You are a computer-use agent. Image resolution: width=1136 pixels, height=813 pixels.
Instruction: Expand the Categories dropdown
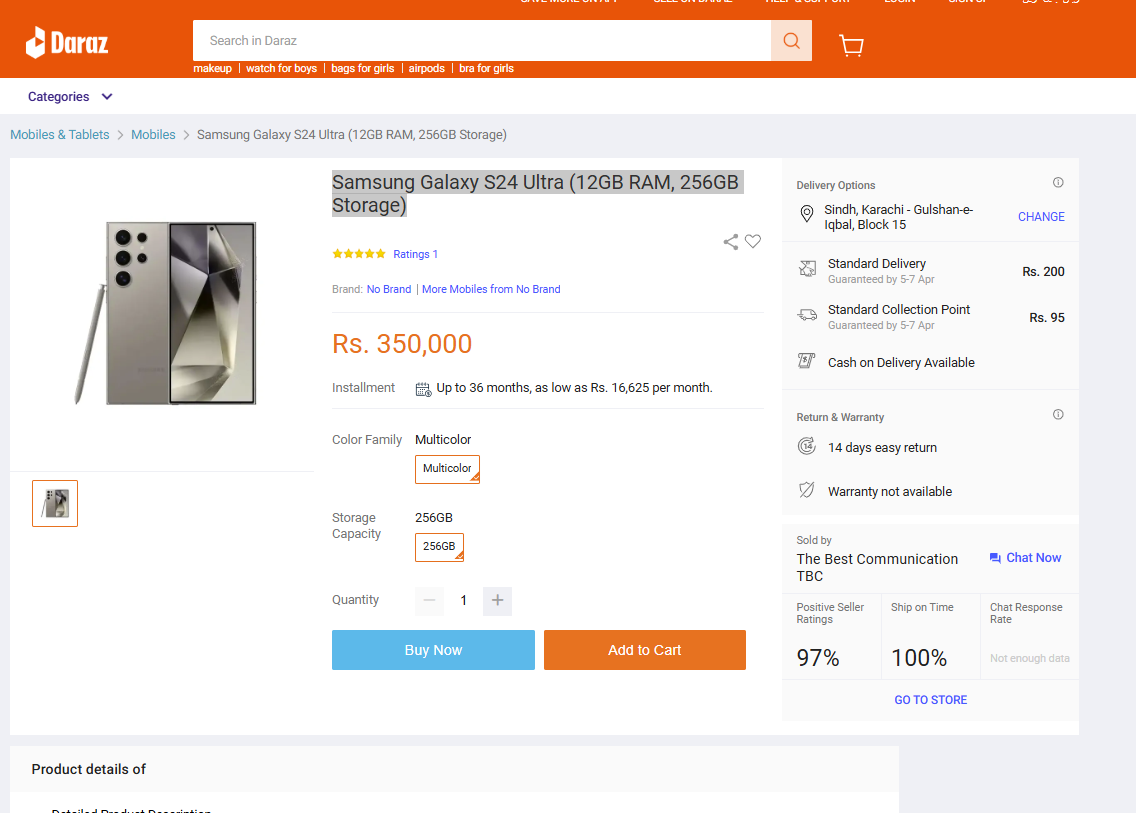70,96
